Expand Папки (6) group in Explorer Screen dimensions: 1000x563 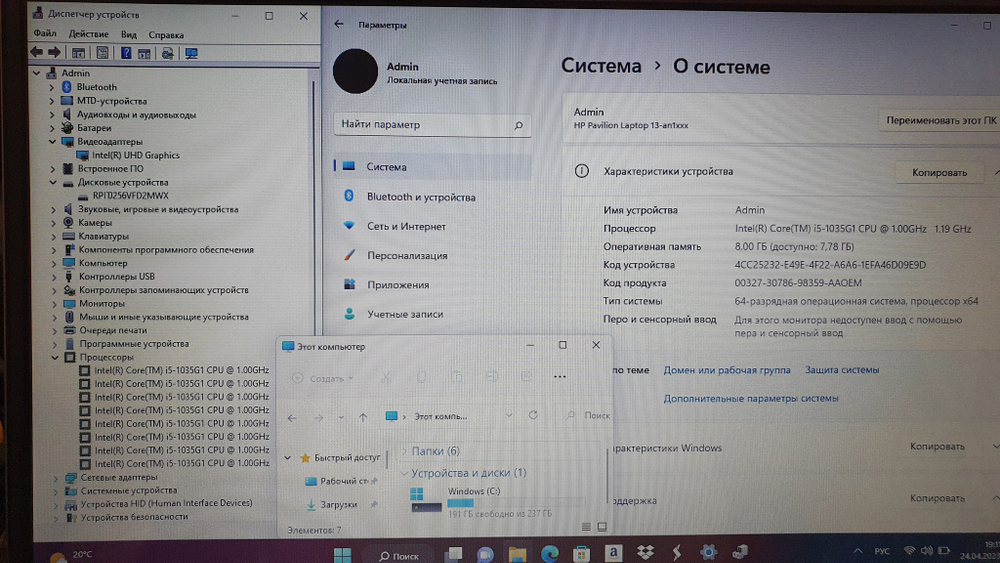(x=404, y=451)
